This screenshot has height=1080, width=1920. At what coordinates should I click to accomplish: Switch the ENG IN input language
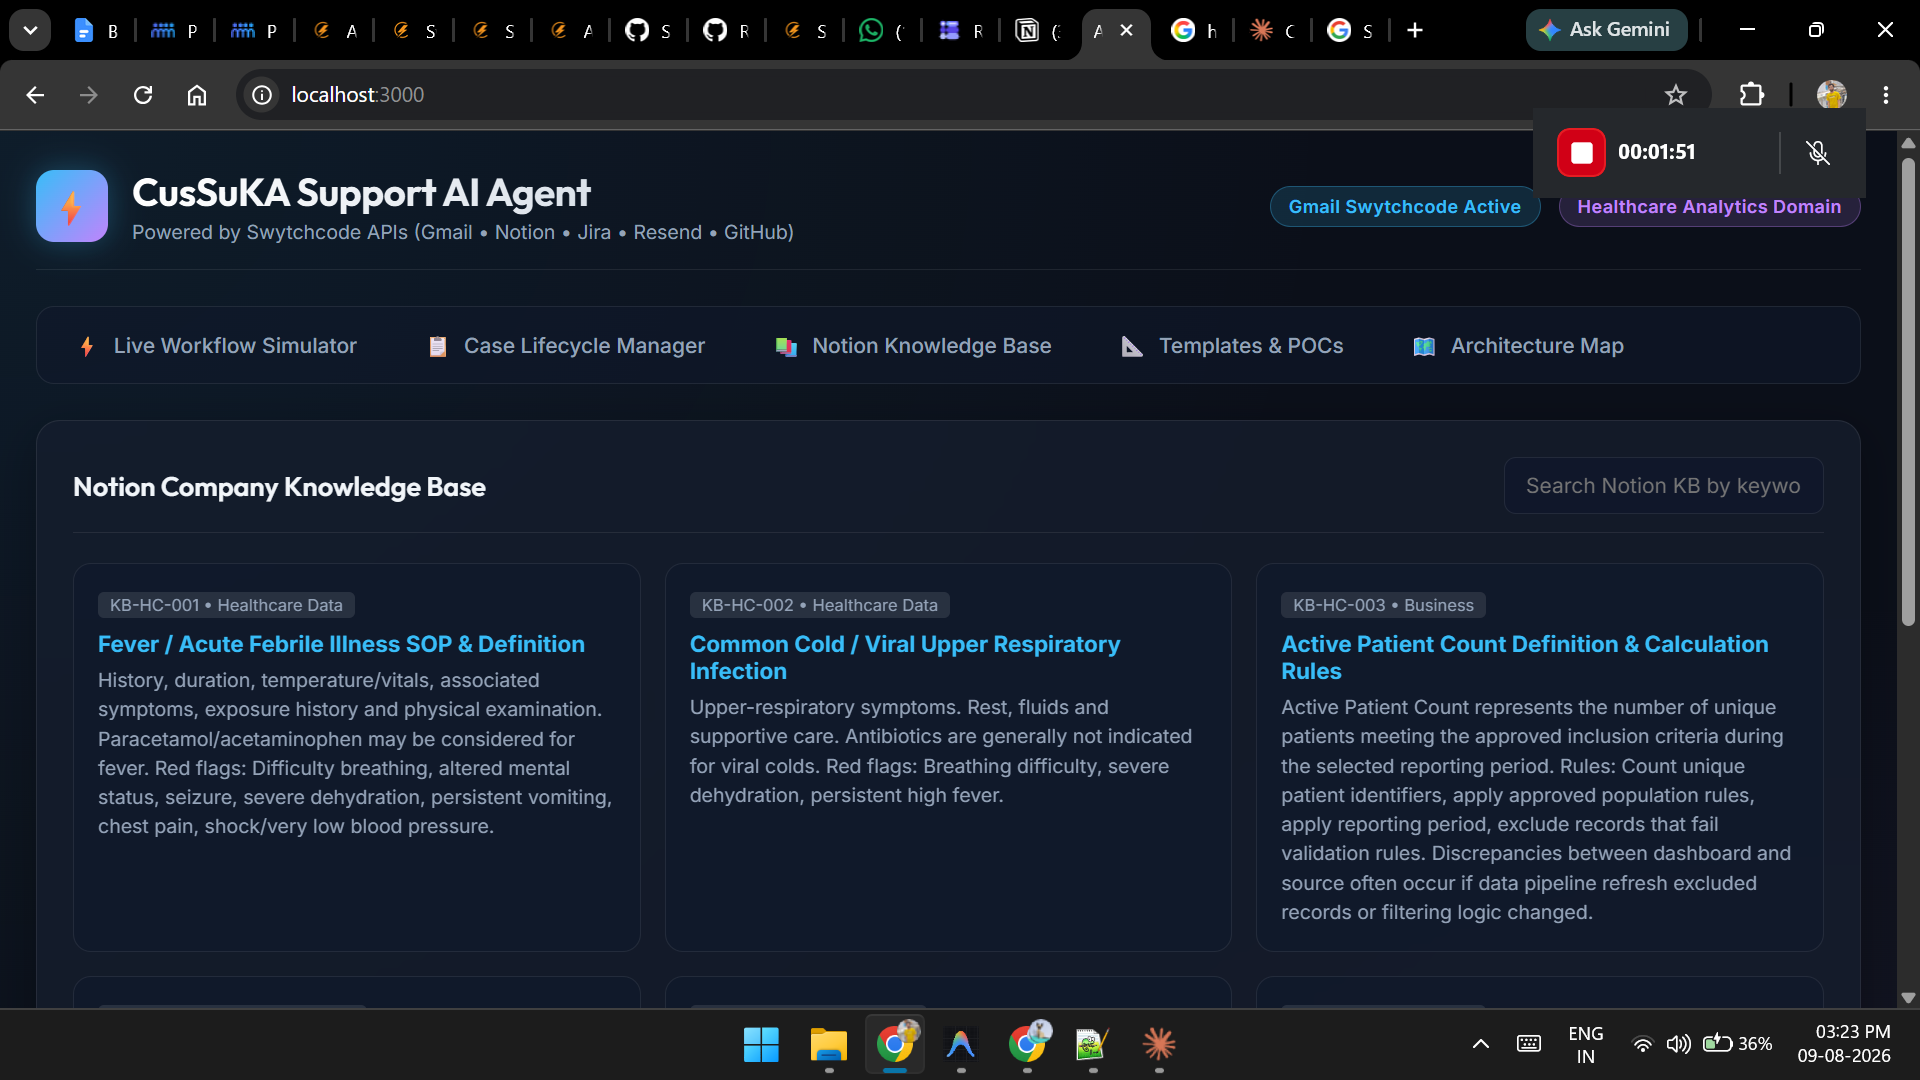tap(1585, 1045)
